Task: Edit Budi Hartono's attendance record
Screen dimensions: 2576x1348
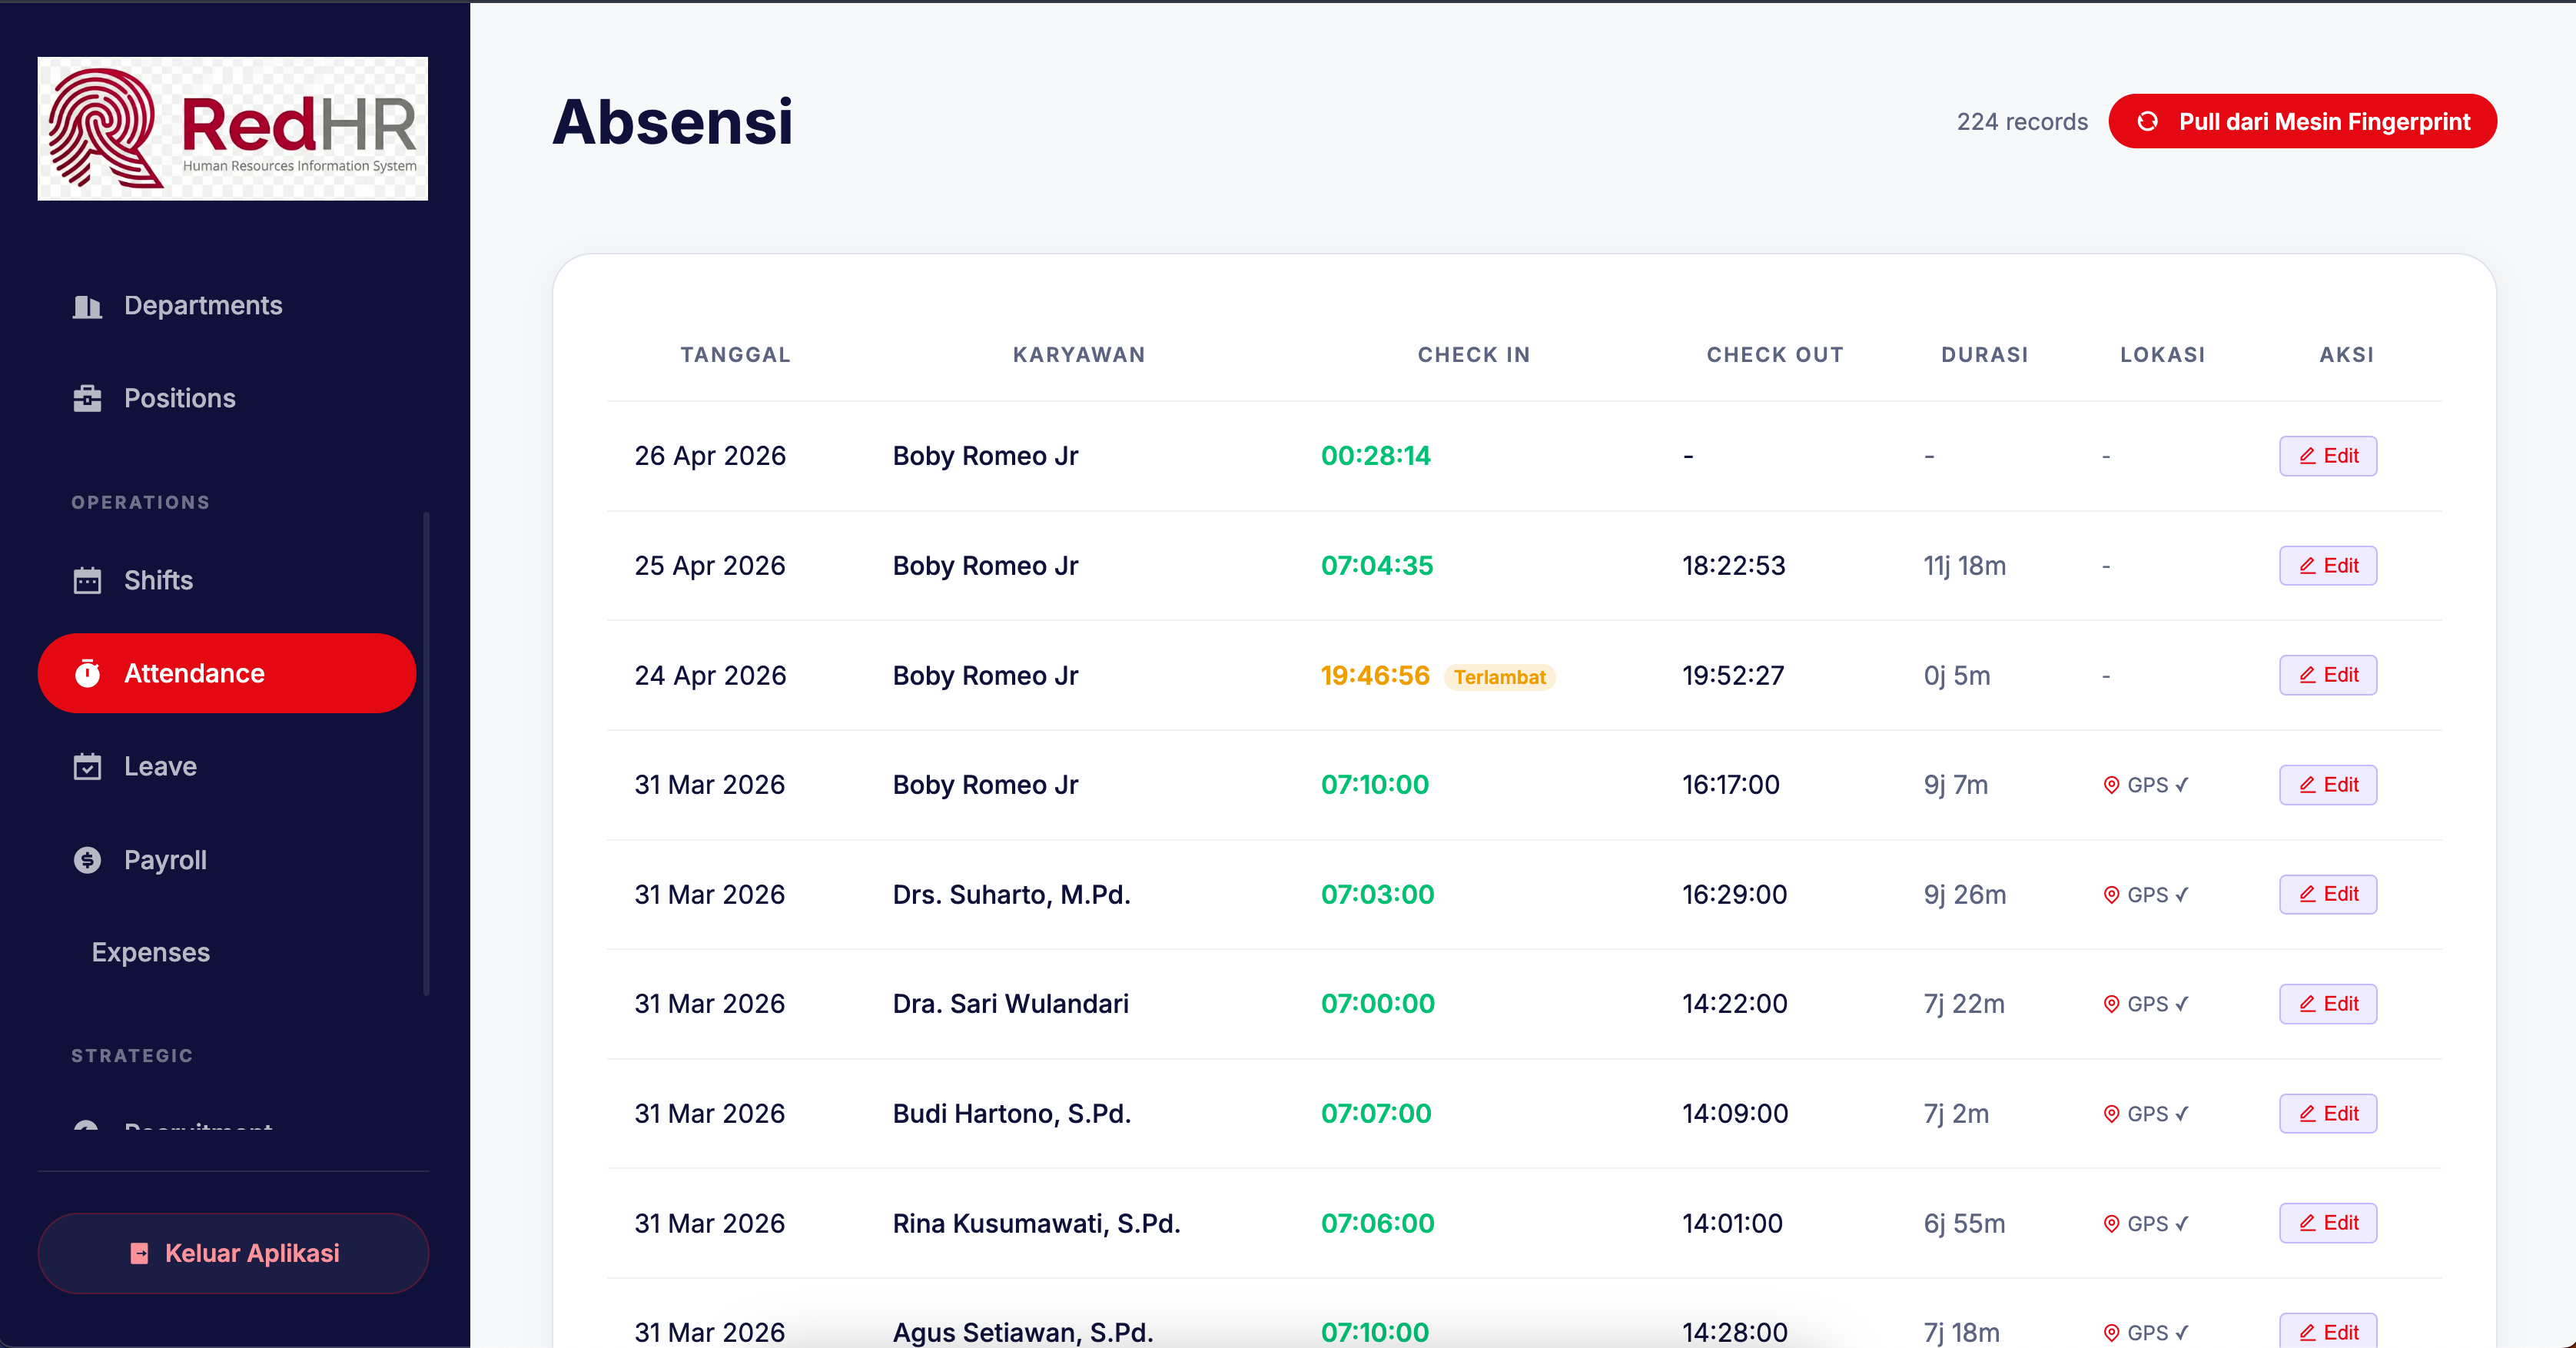Action: click(2327, 1114)
